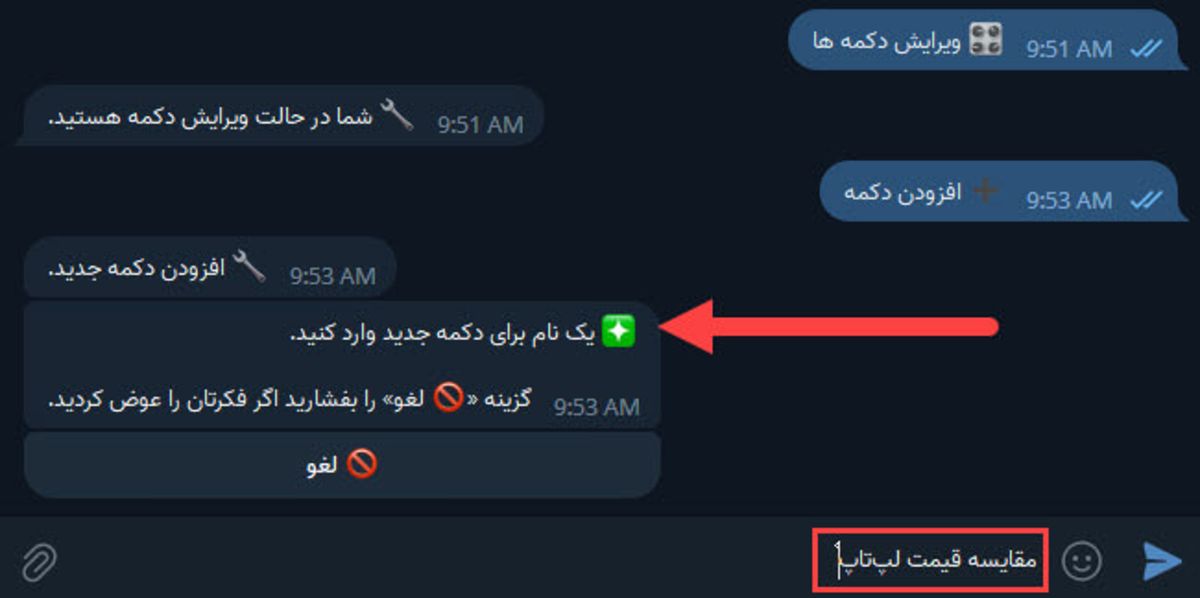
Task: Click the prohibited emoji inside گزینه لغو text
Action: [x=449, y=398]
